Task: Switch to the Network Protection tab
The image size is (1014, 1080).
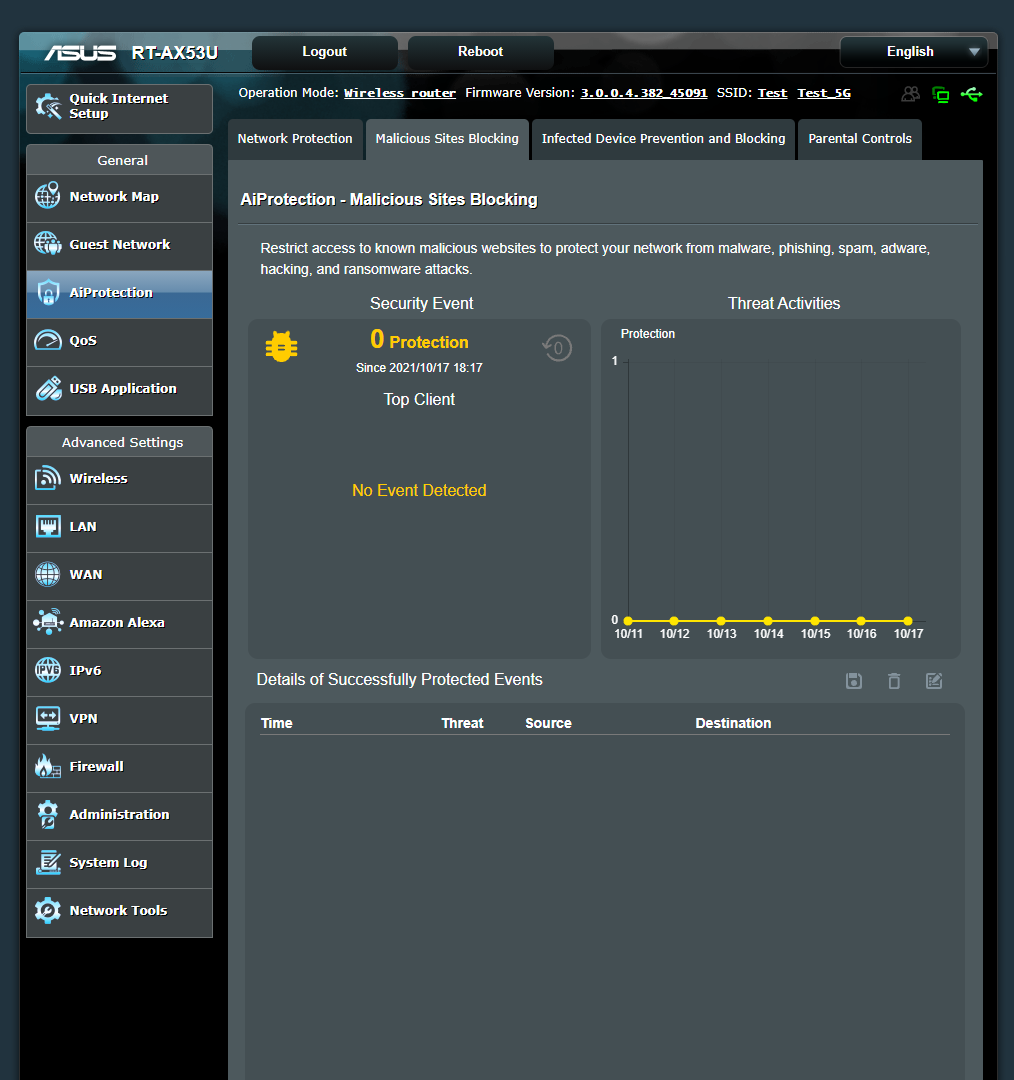Action: 295,139
